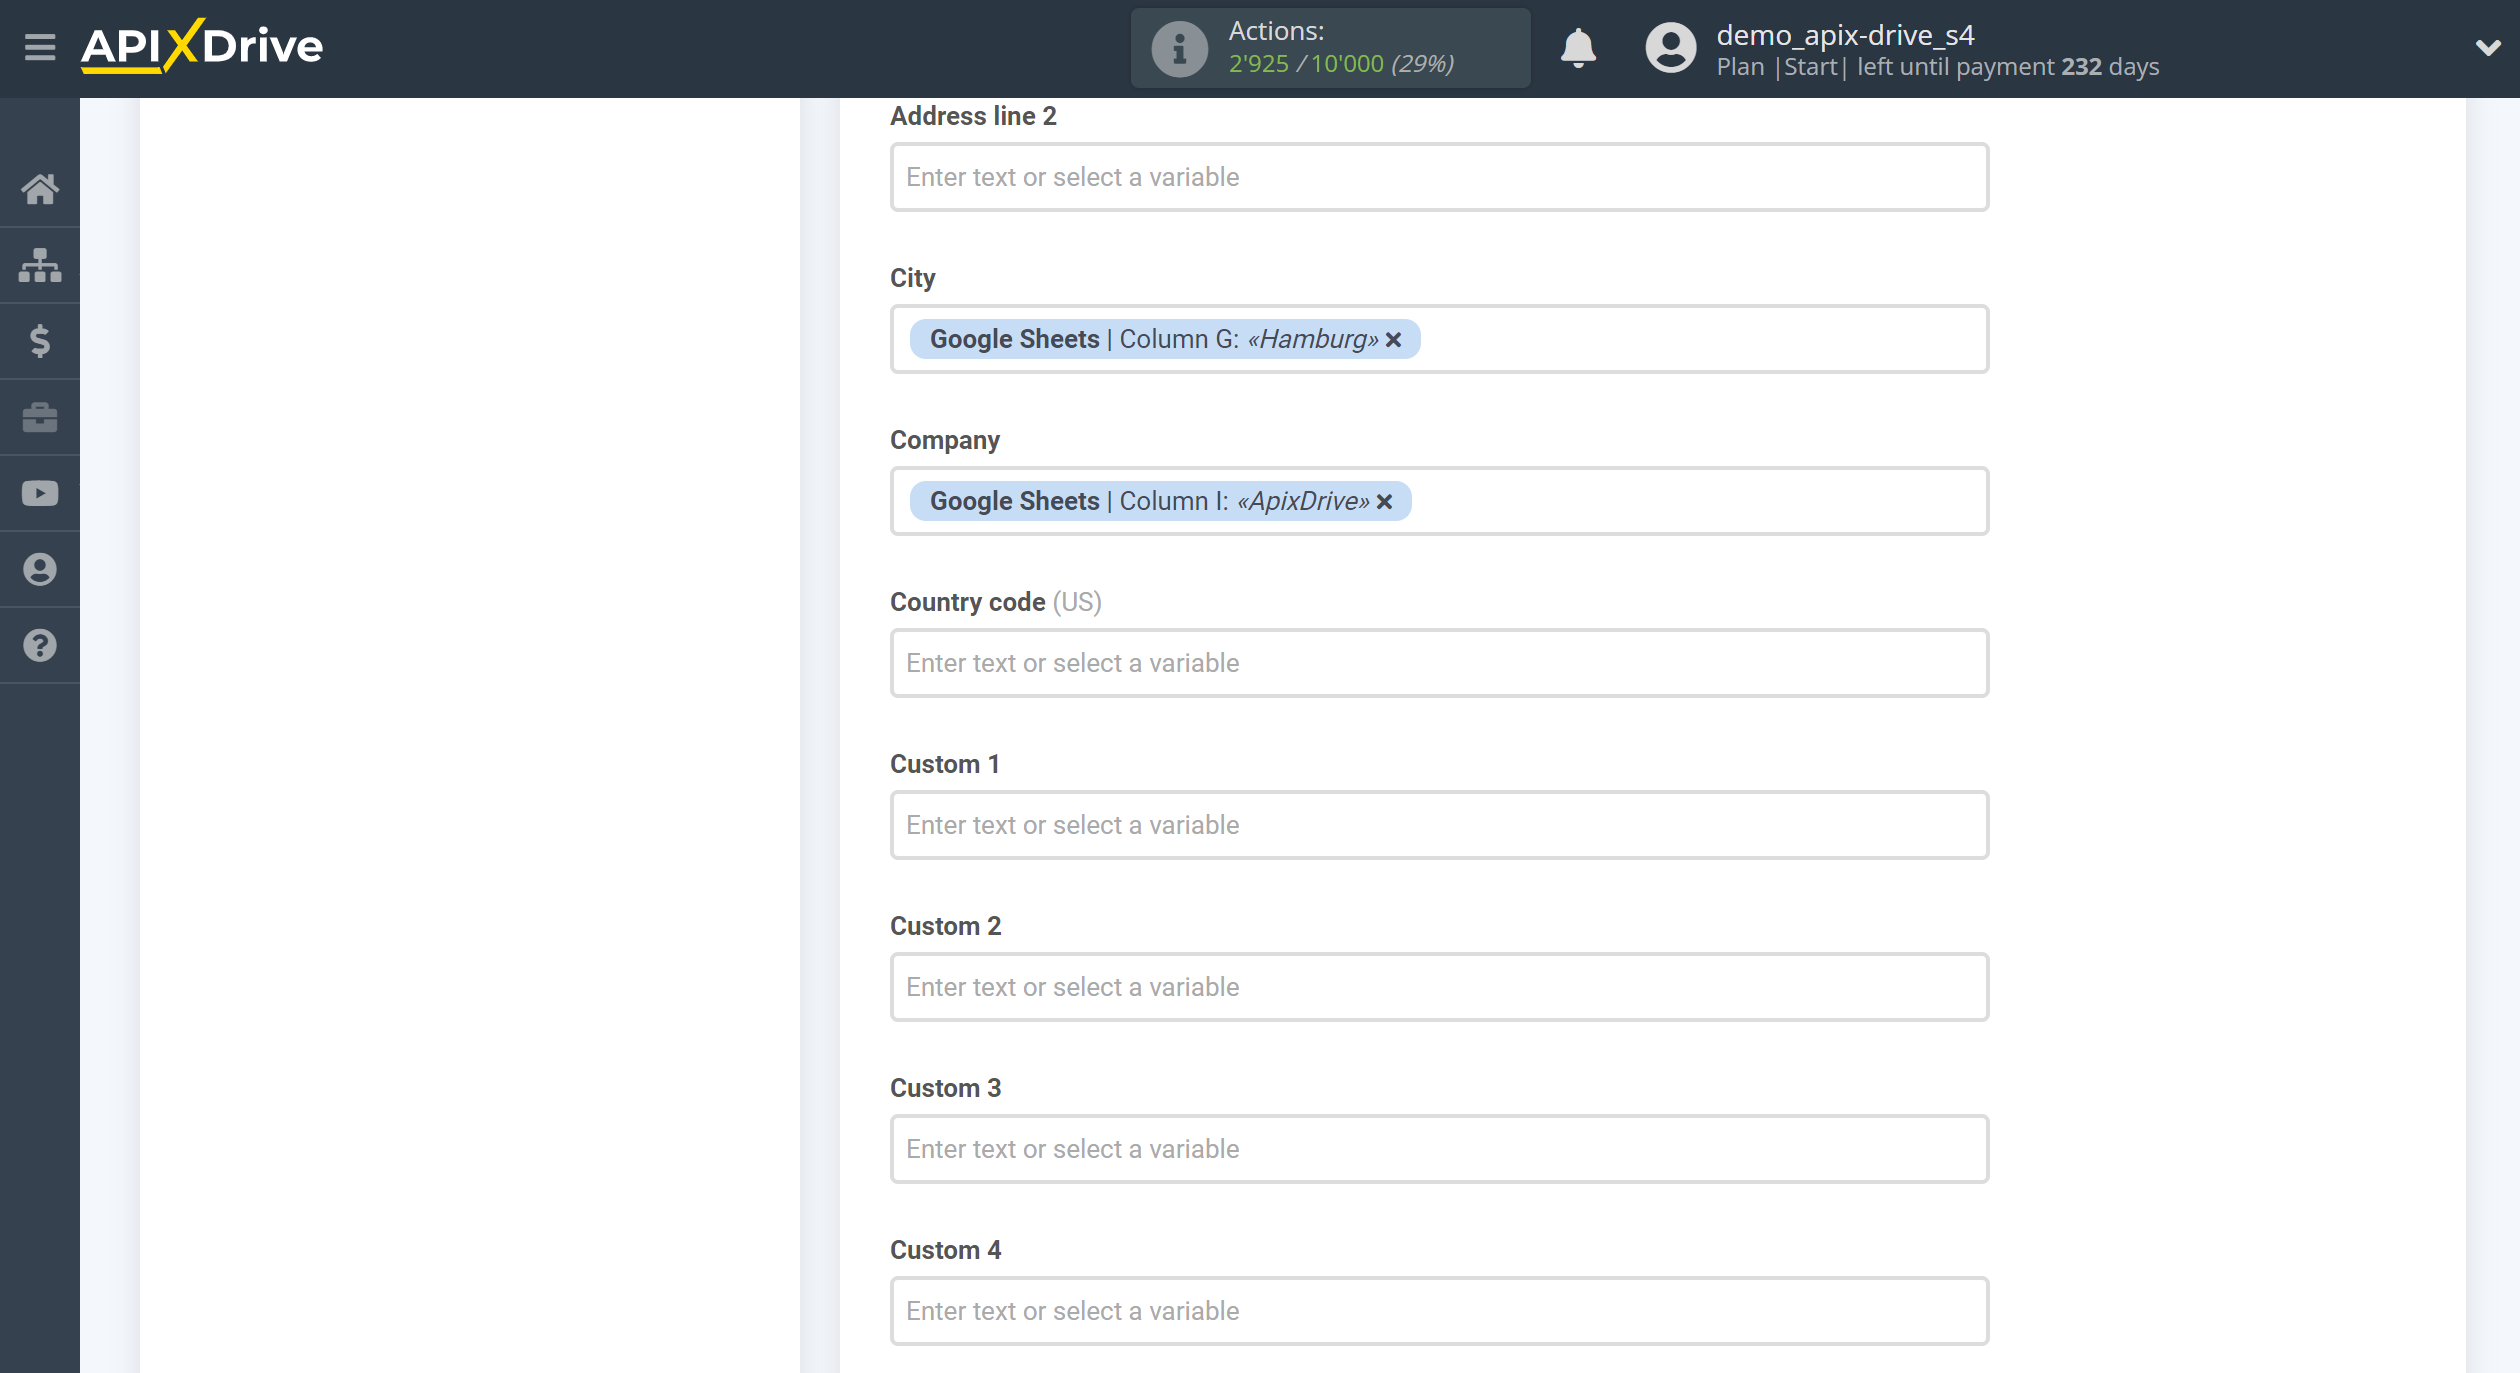Click the Custom 1 variable input field
The image size is (2520, 1373).
click(1438, 825)
